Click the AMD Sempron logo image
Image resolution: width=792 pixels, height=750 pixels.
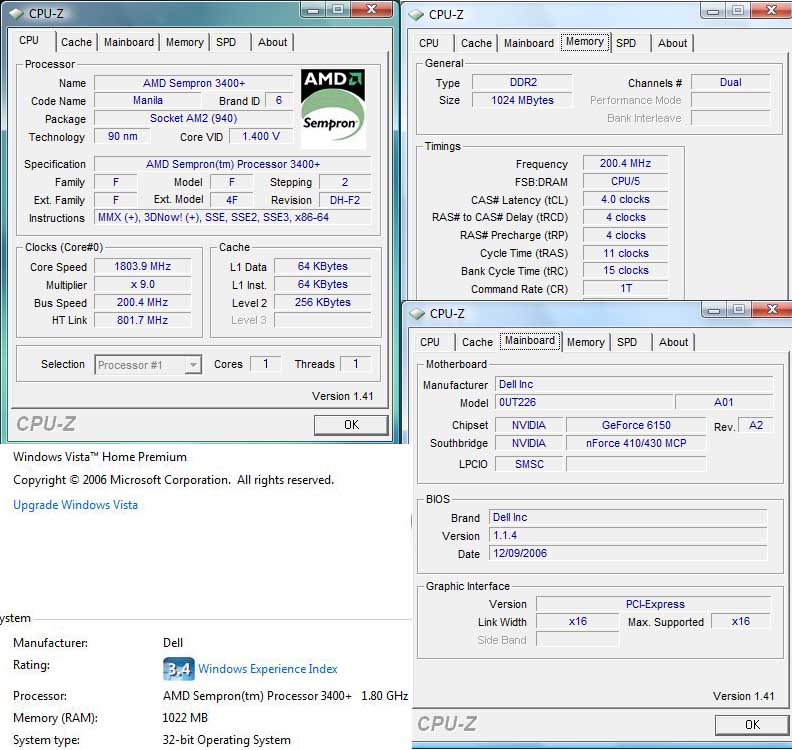pos(333,109)
